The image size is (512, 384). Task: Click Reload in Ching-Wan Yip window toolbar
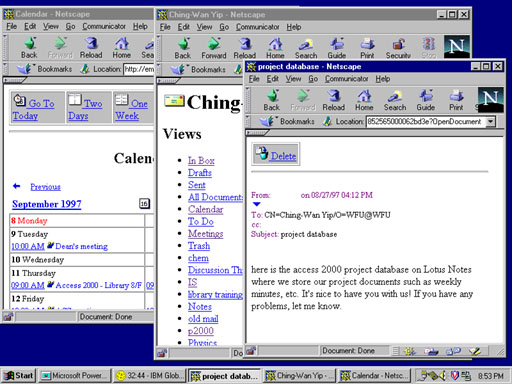coord(245,48)
